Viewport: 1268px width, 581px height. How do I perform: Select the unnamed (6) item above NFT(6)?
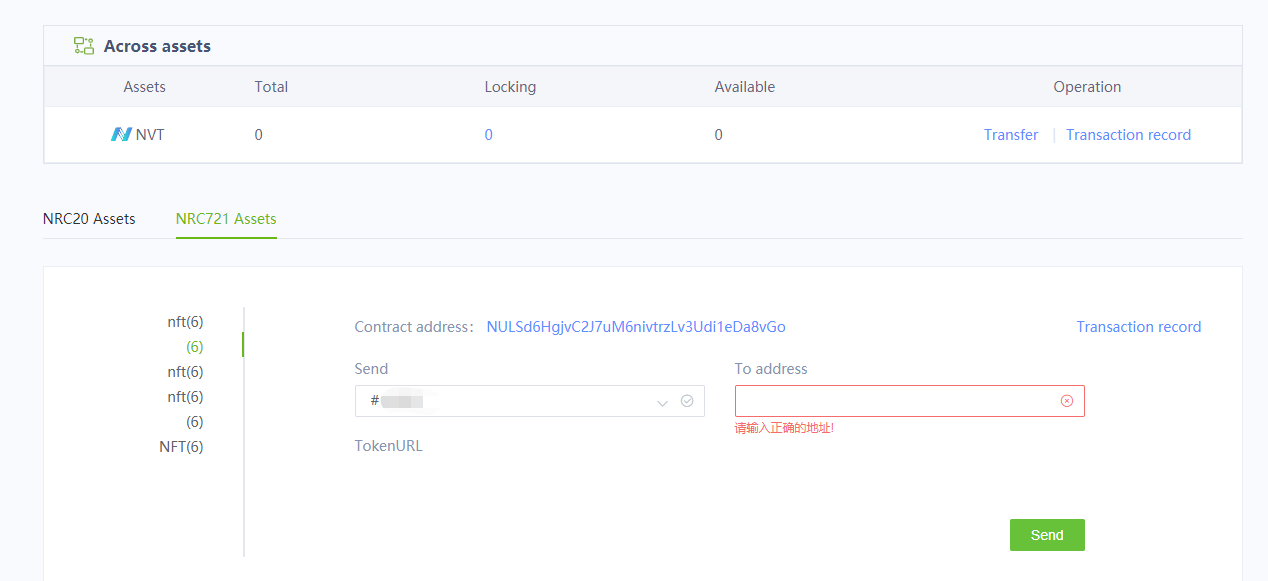click(x=195, y=422)
